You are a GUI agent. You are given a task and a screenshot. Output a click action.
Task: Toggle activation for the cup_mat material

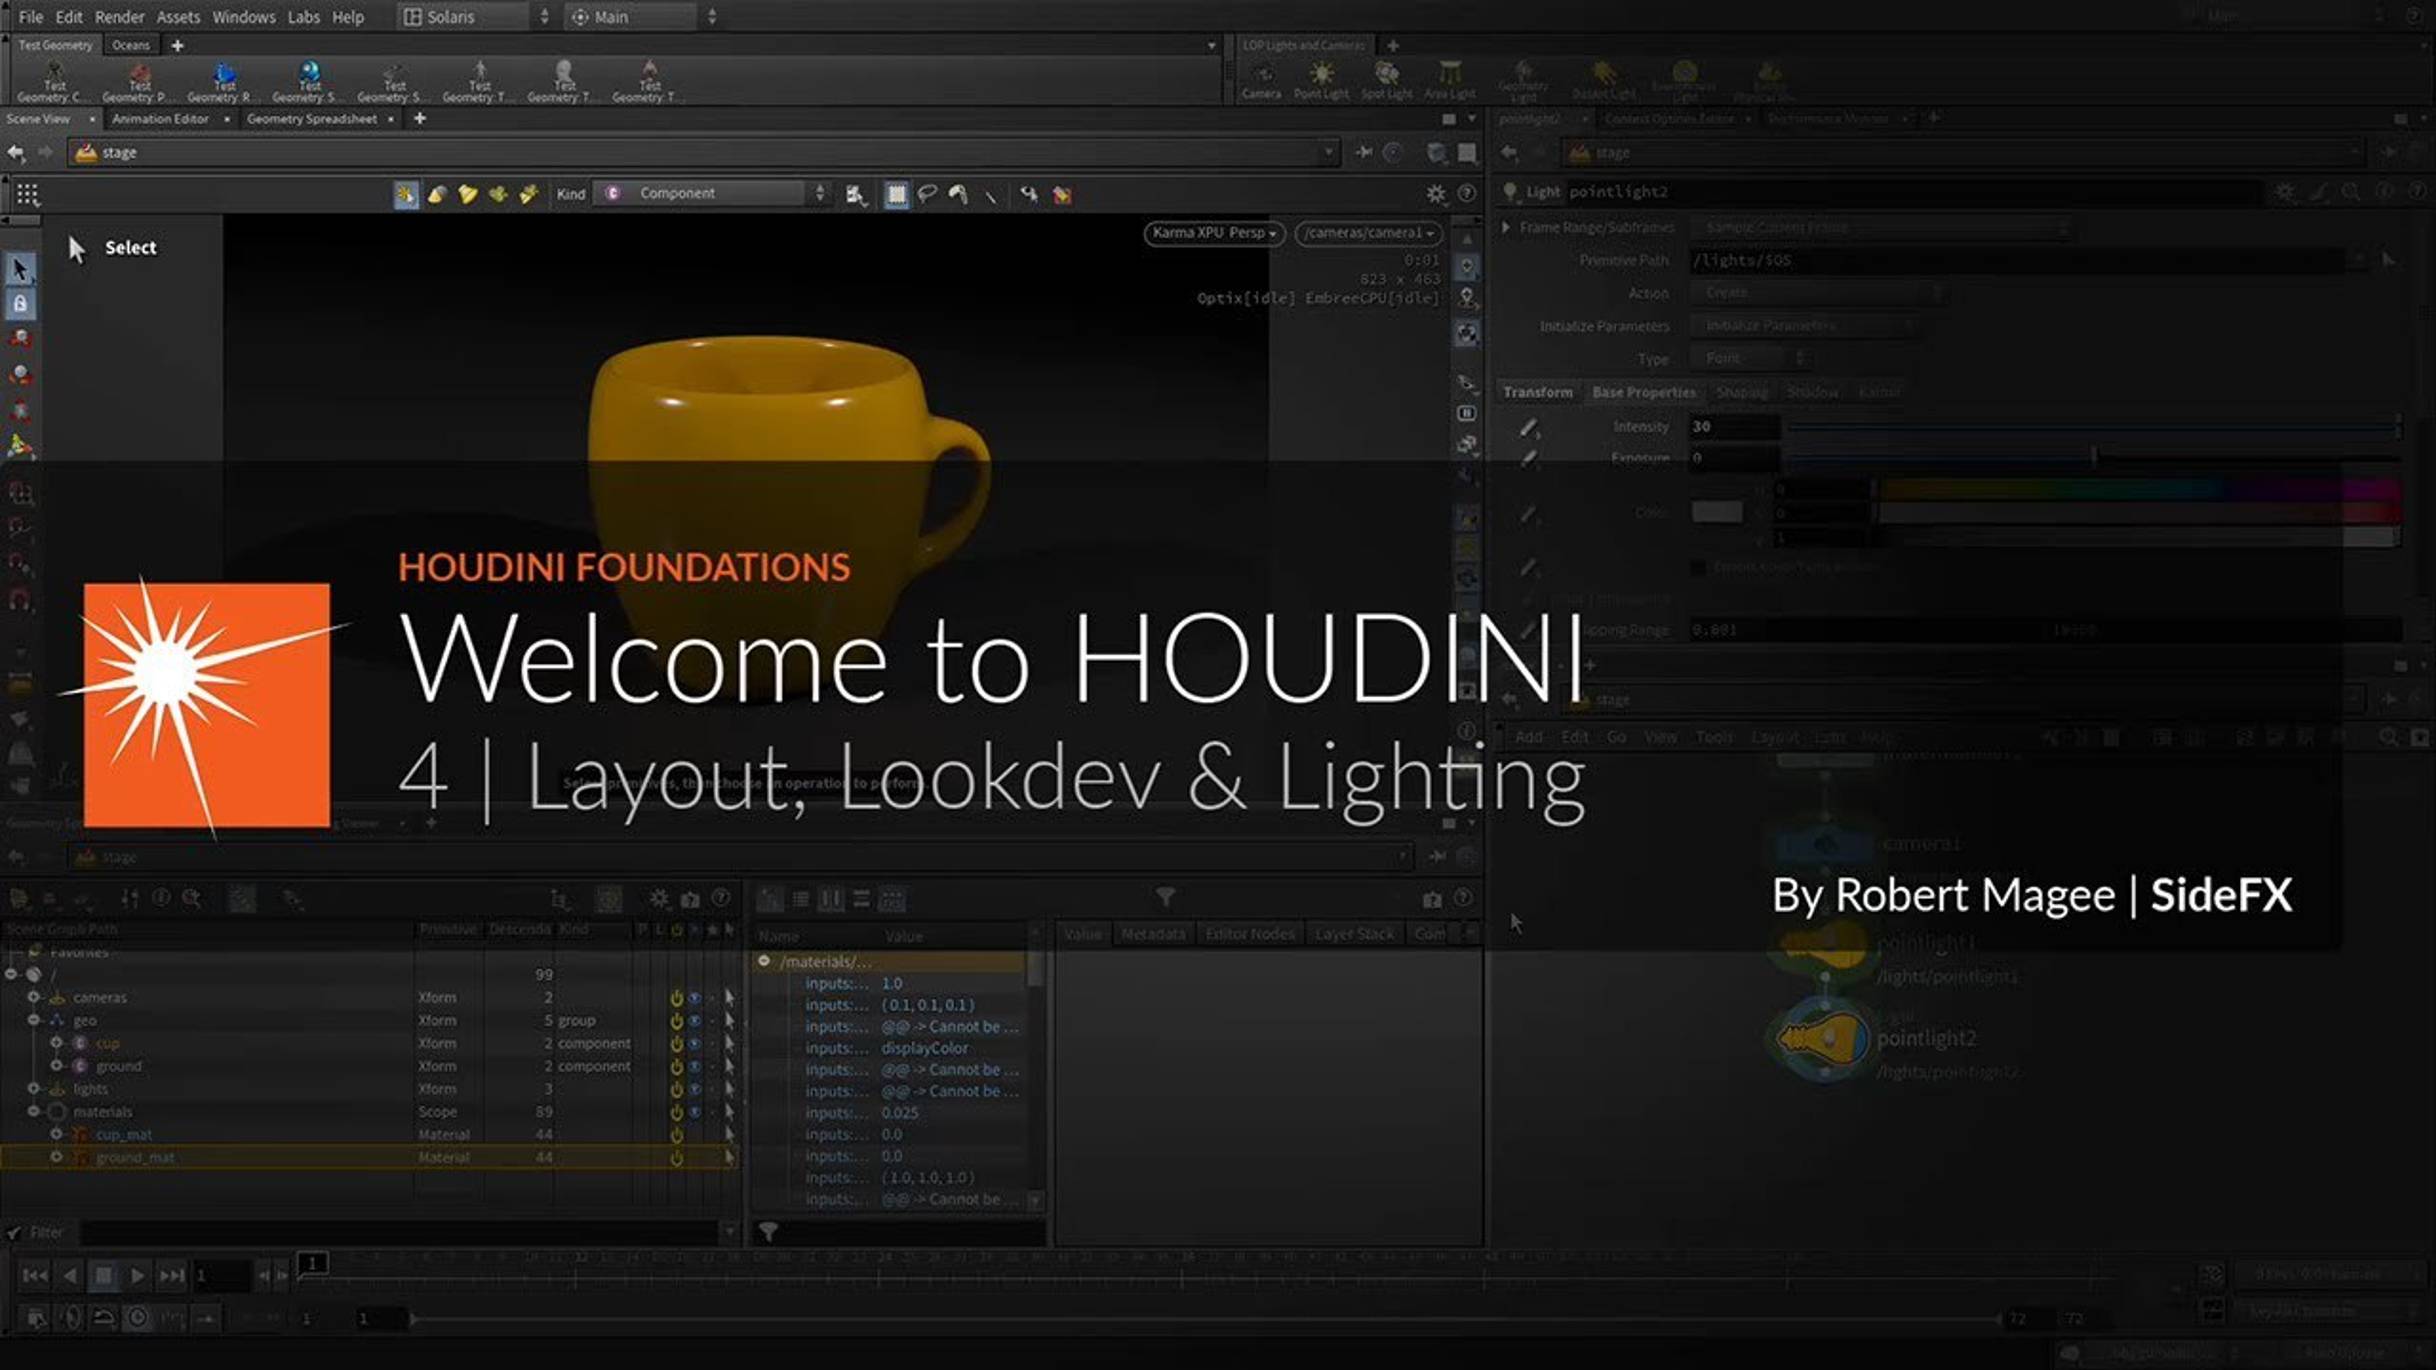(x=676, y=1134)
